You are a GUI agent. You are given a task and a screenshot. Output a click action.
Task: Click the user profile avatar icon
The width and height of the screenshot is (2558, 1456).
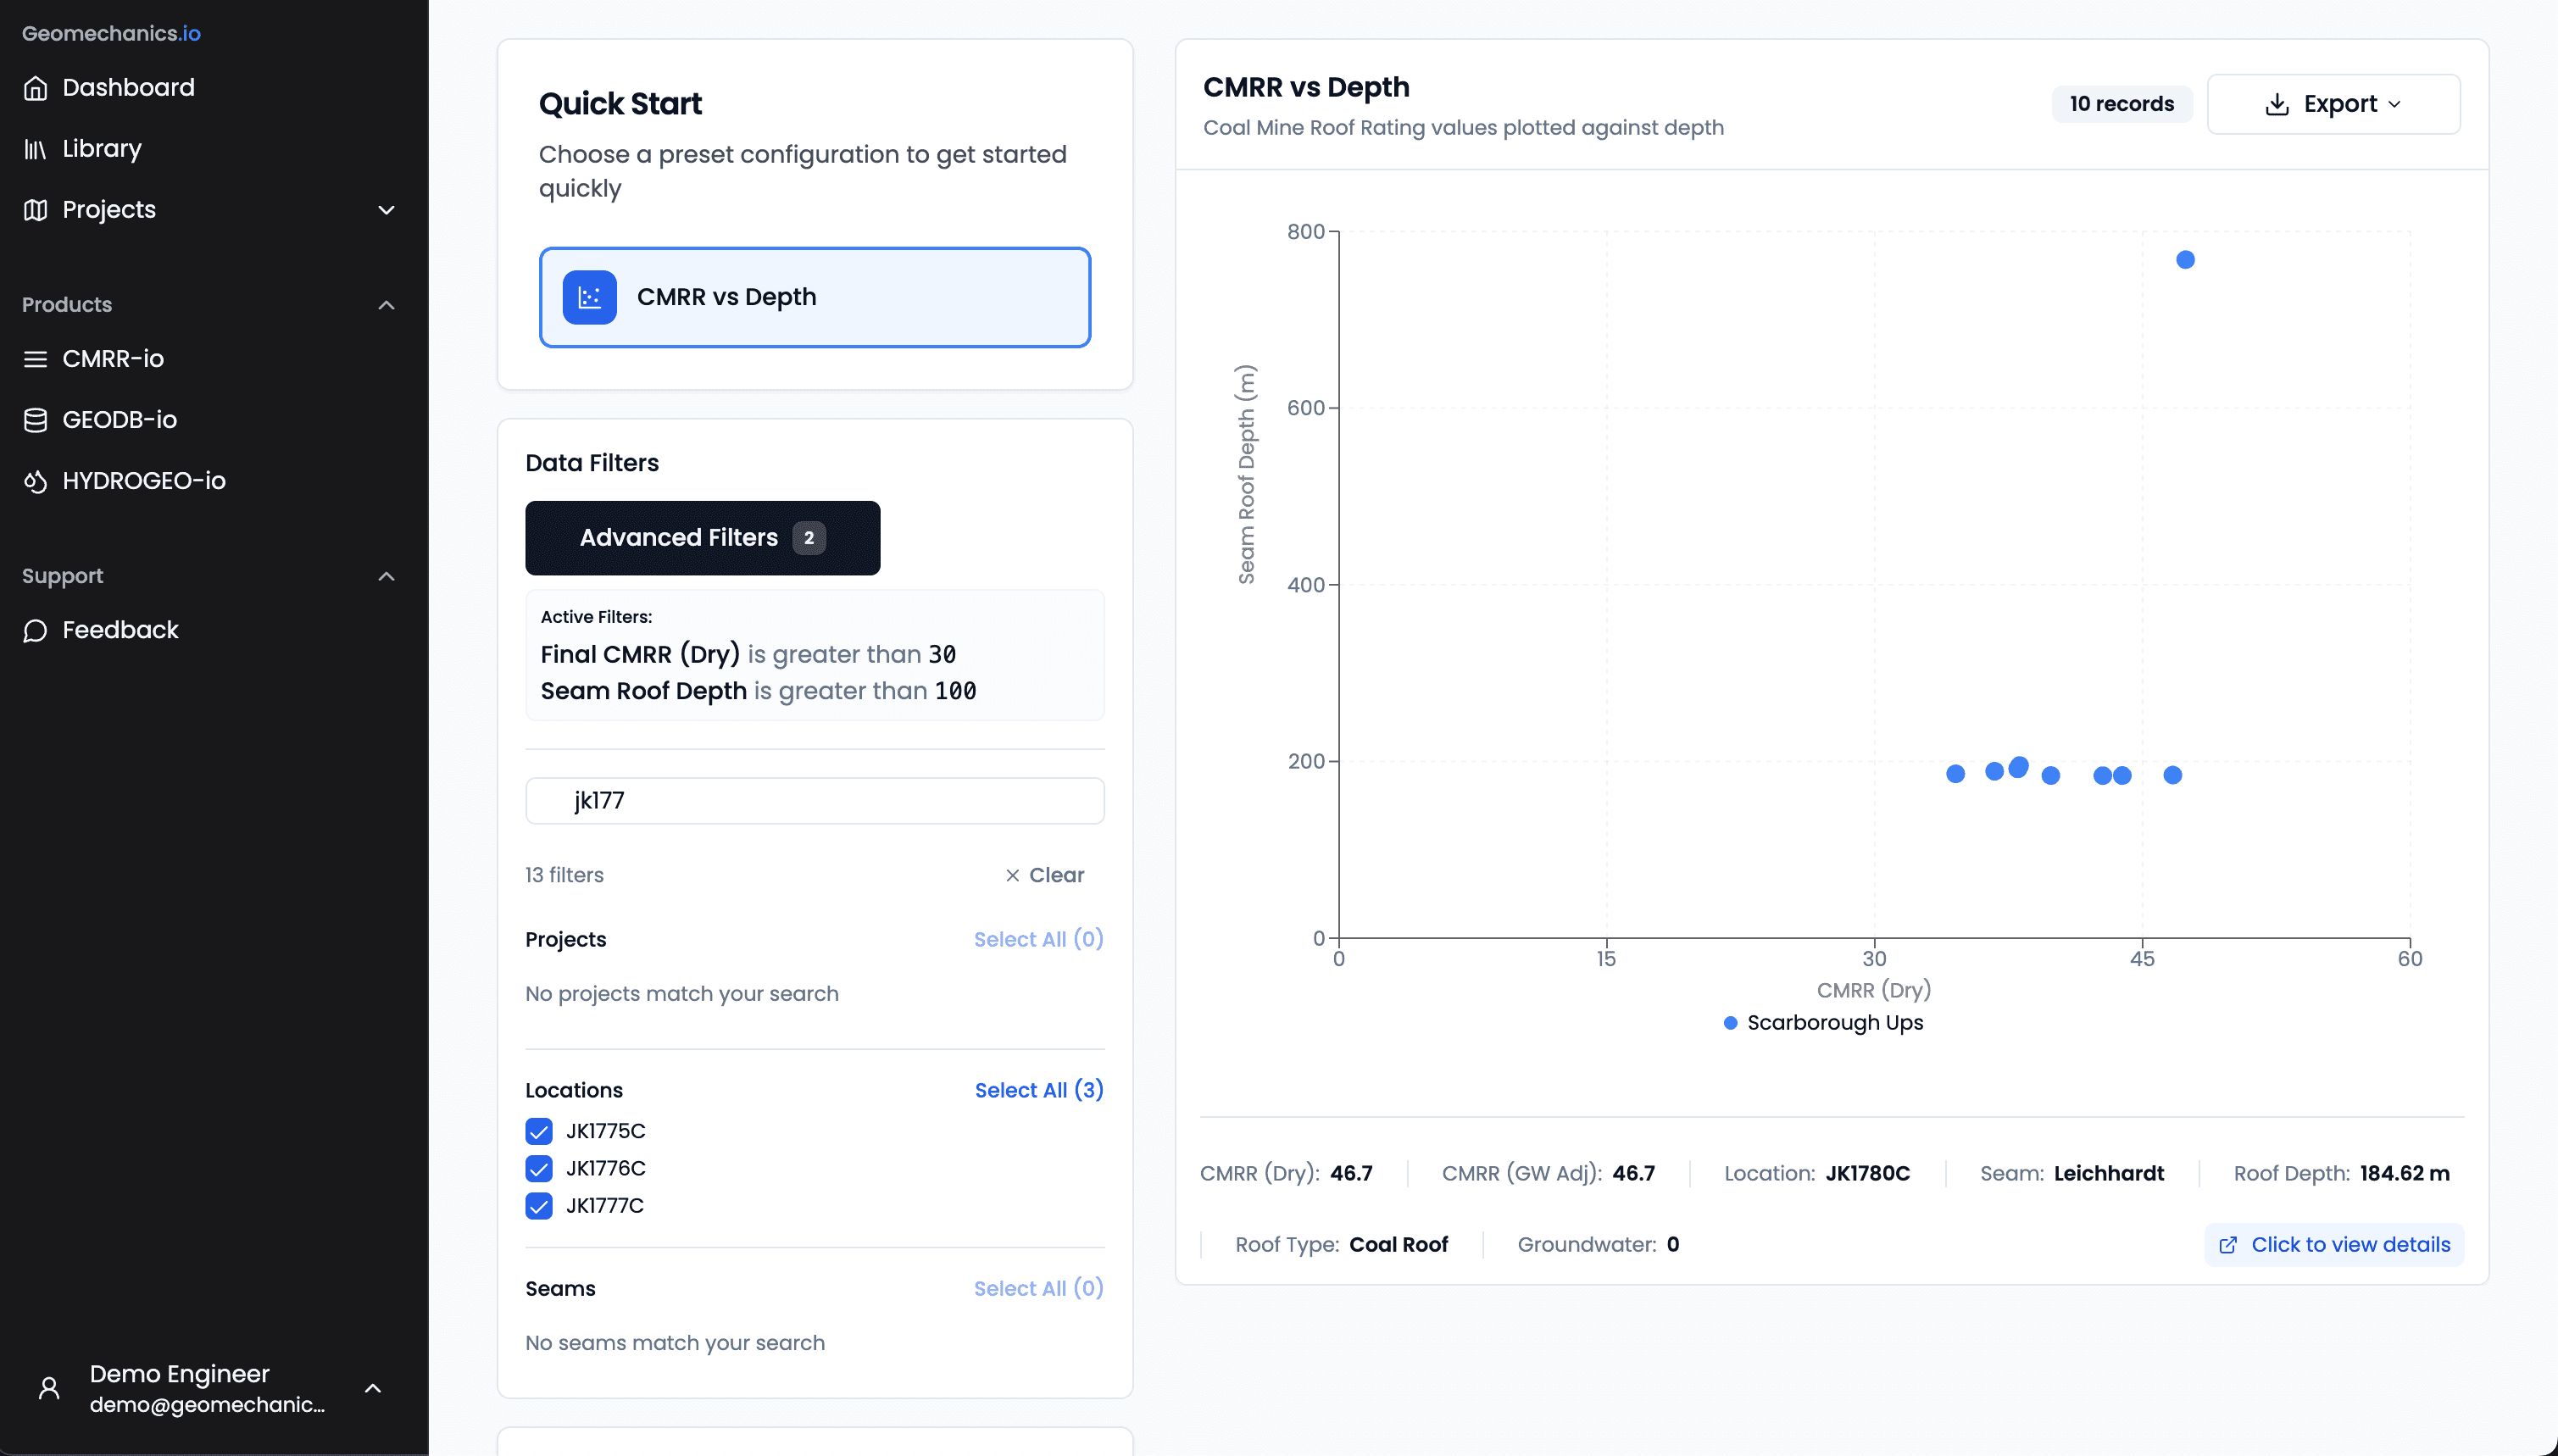(49, 1387)
